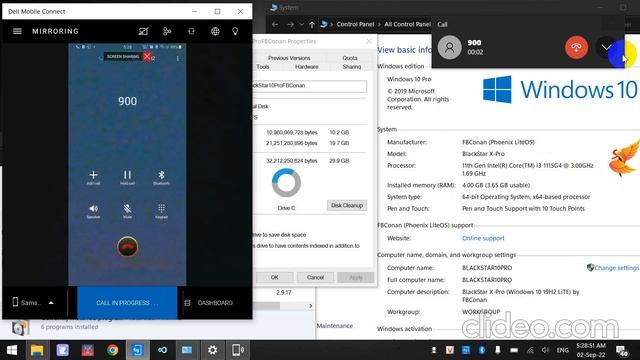
Task: Click Apply in the Properties dialog
Action: [356, 277]
